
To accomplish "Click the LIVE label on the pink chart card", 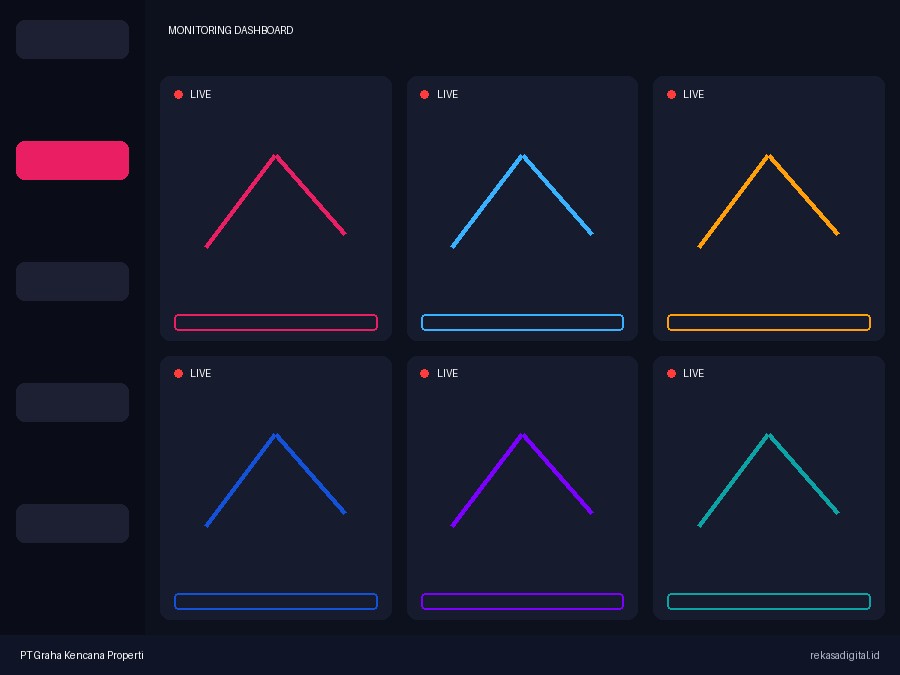I will [x=200, y=95].
